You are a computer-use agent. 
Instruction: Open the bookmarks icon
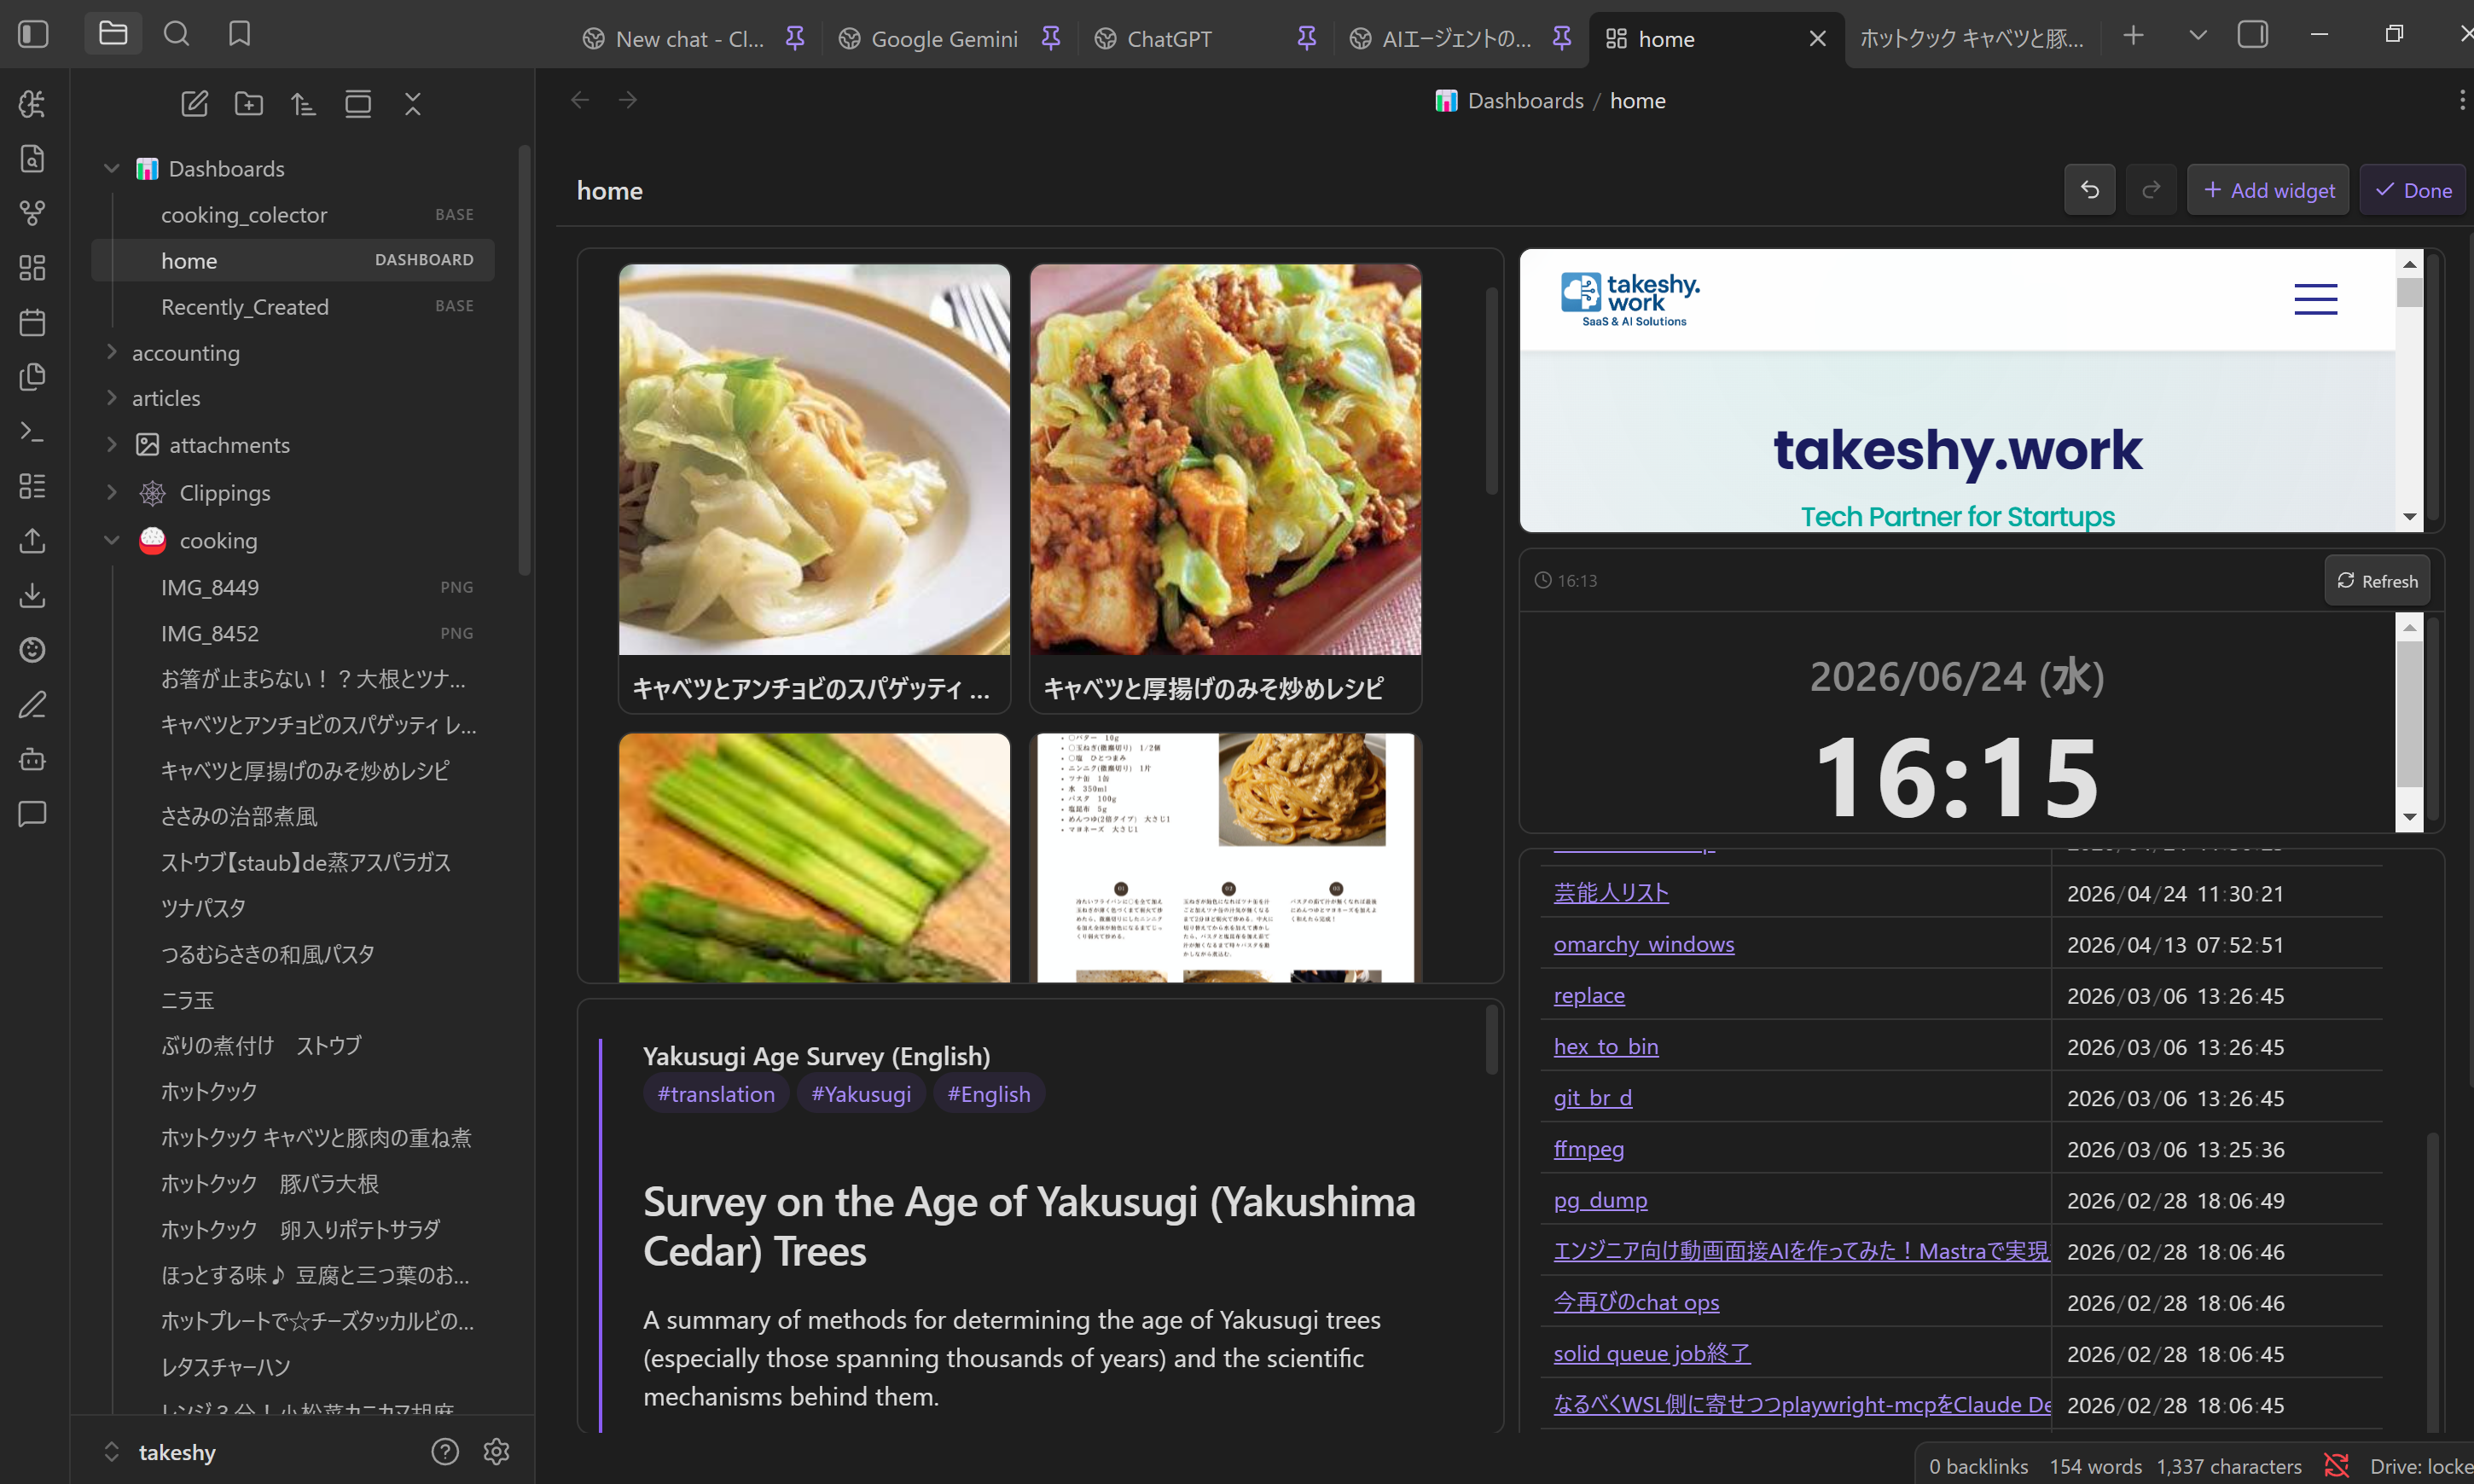pyautogui.click(x=239, y=34)
